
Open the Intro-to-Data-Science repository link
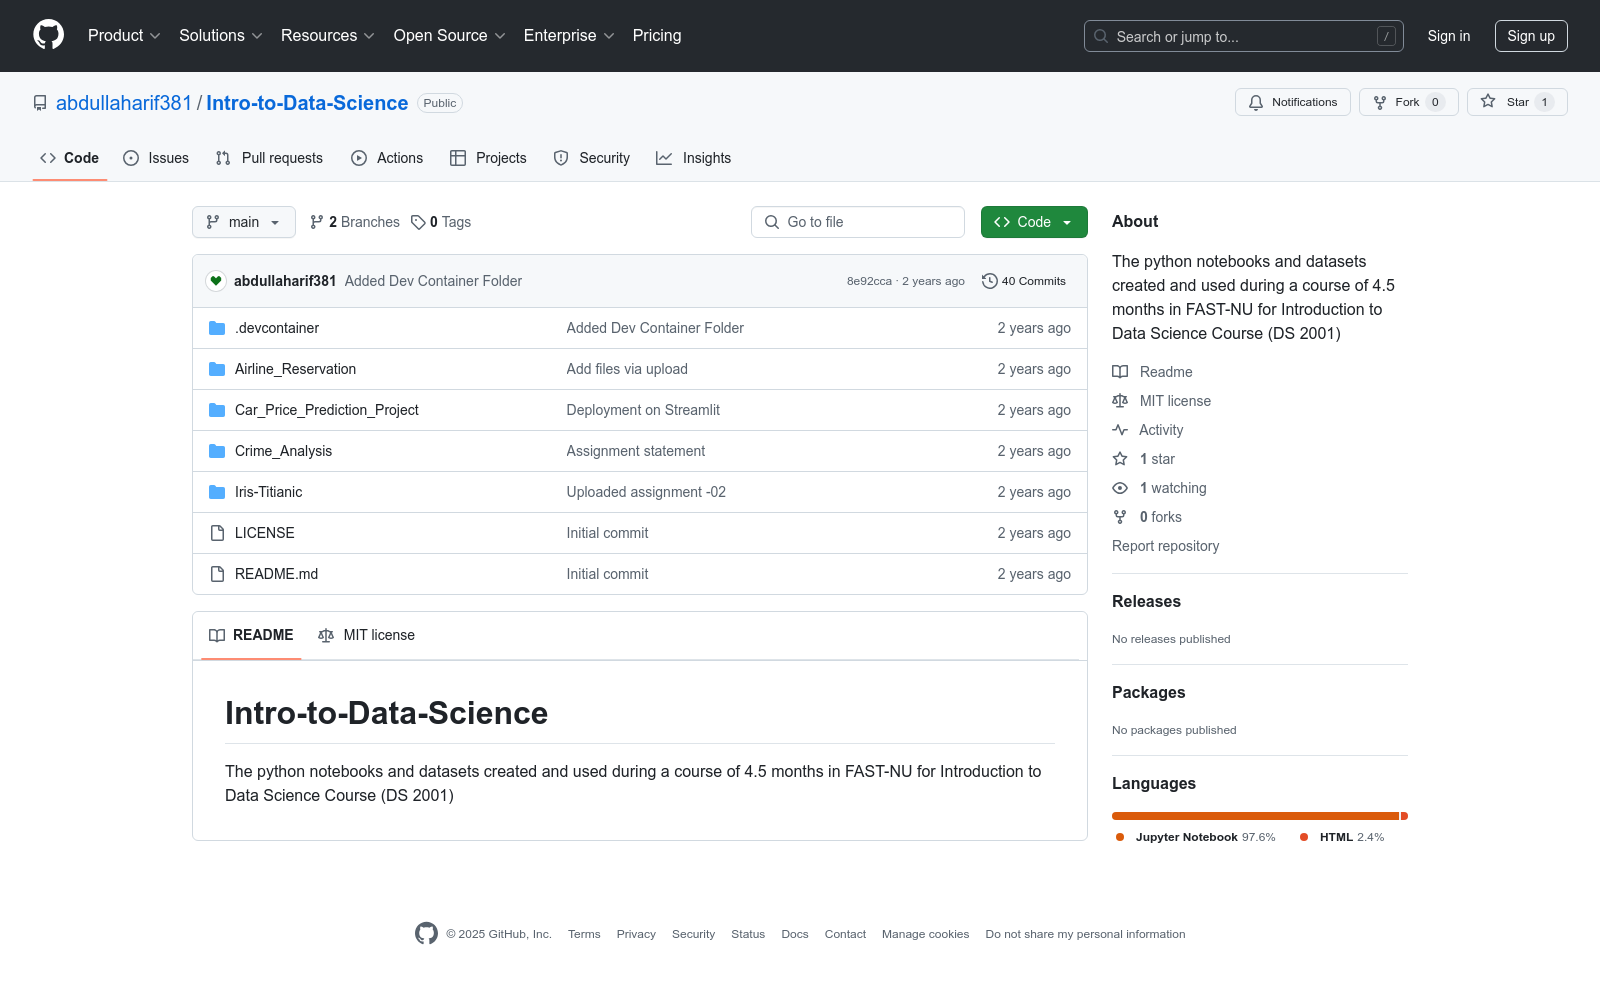point(307,103)
